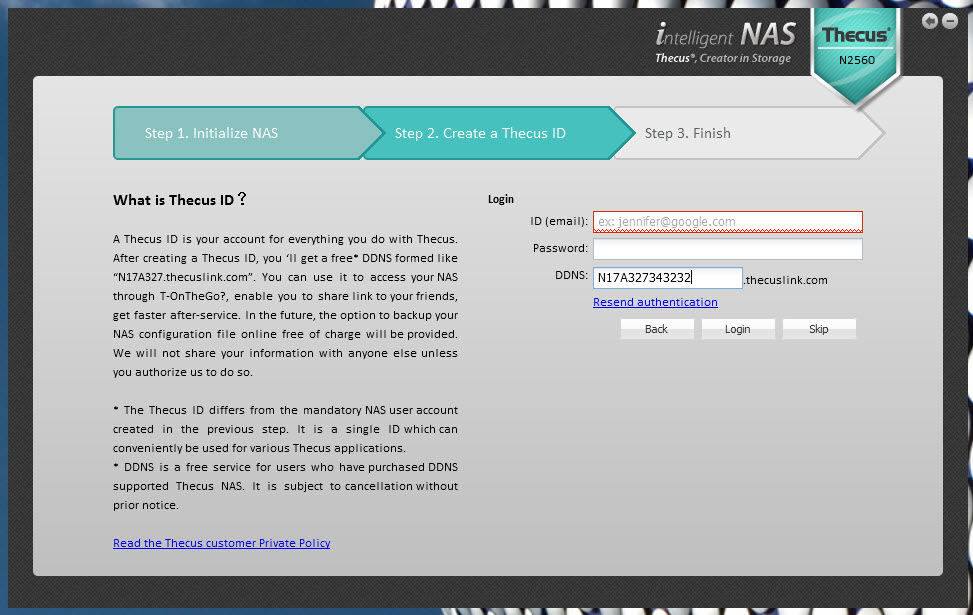Click the Back button

point(657,329)
